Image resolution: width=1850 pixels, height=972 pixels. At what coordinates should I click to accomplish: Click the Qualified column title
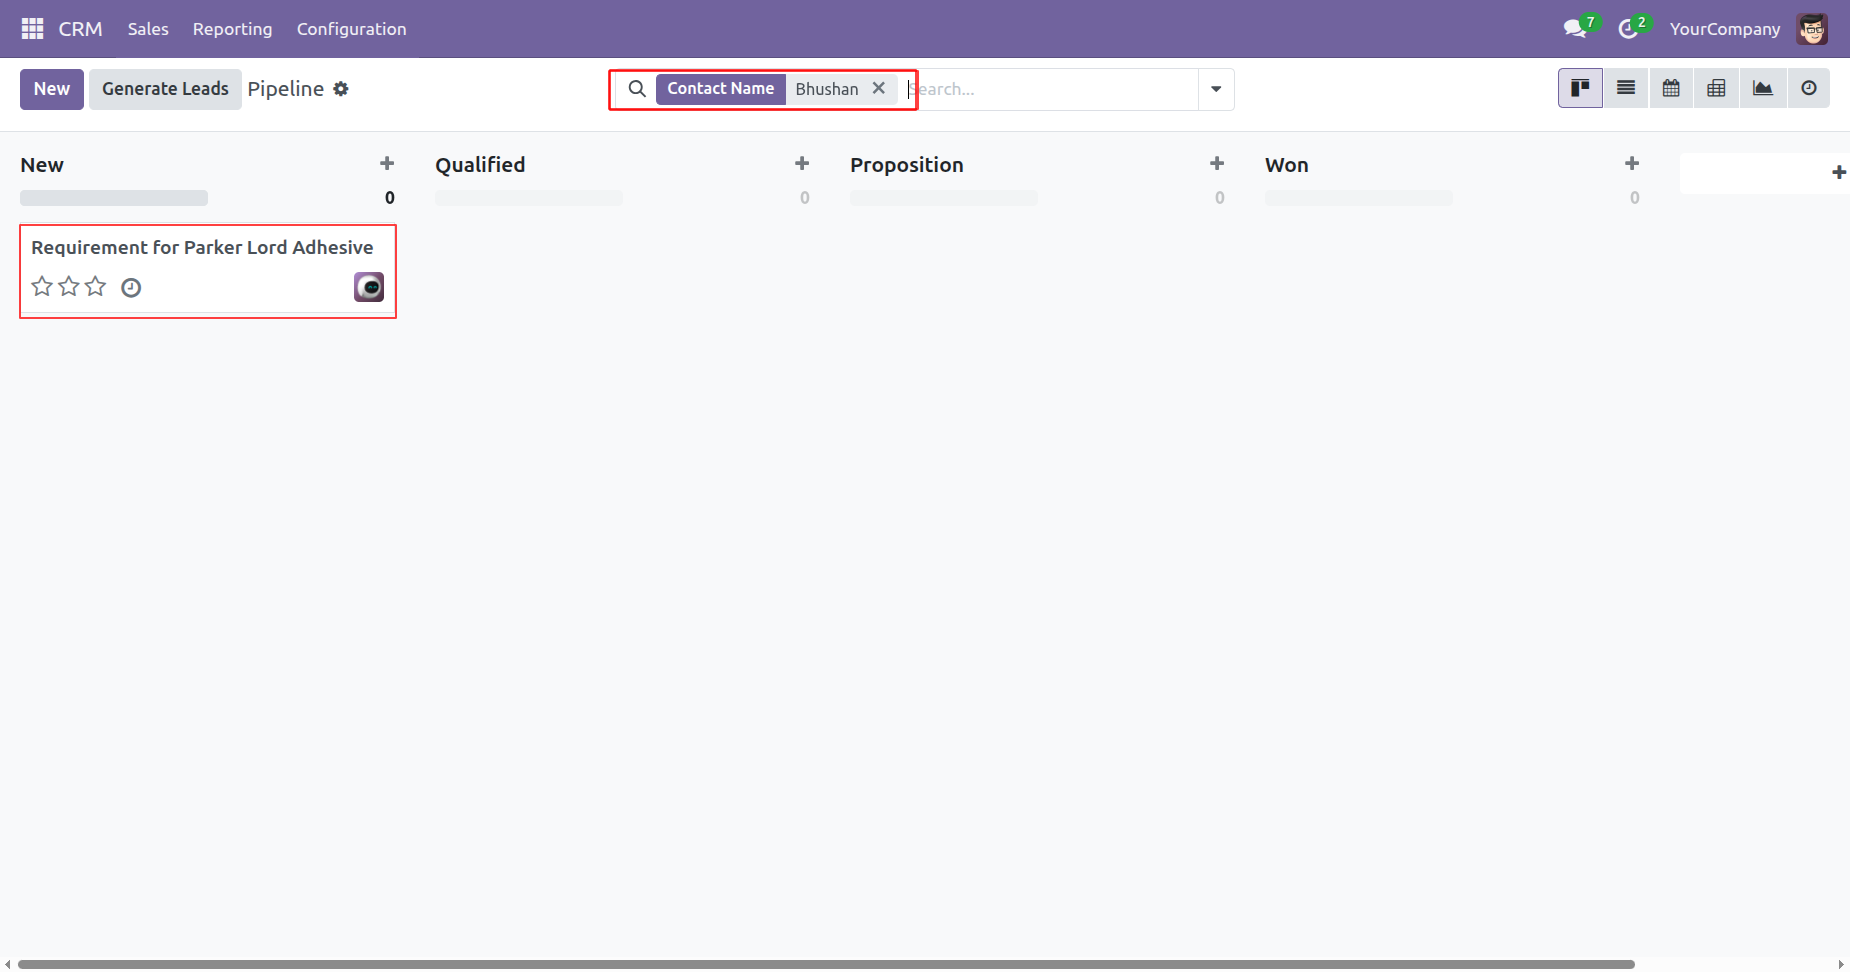click(x=480, y=165)
